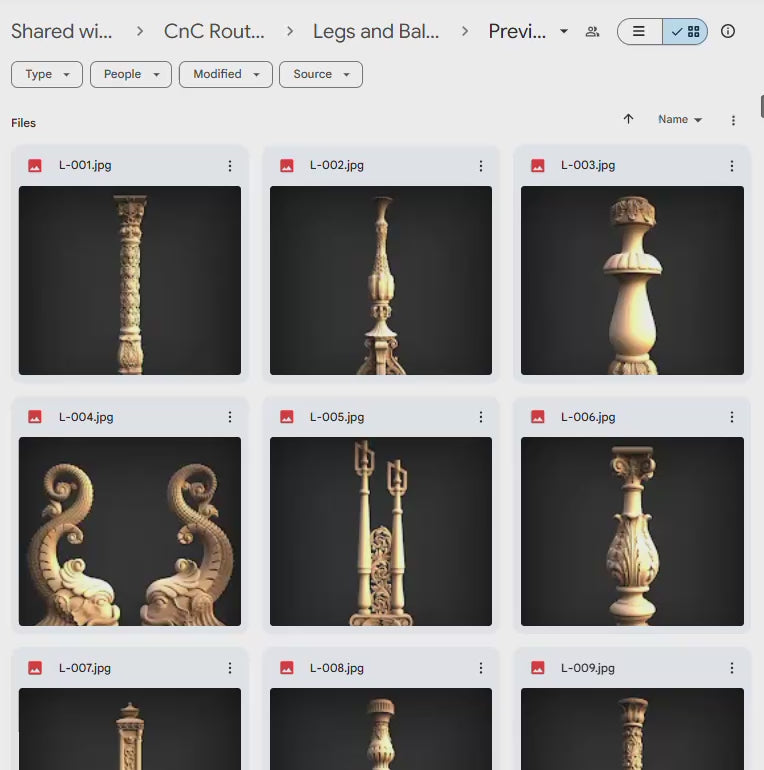The image size is (764, 770).
Task: Open more actions for L-008.jpg
Action: pyautogui.click(x=481, y=668)
